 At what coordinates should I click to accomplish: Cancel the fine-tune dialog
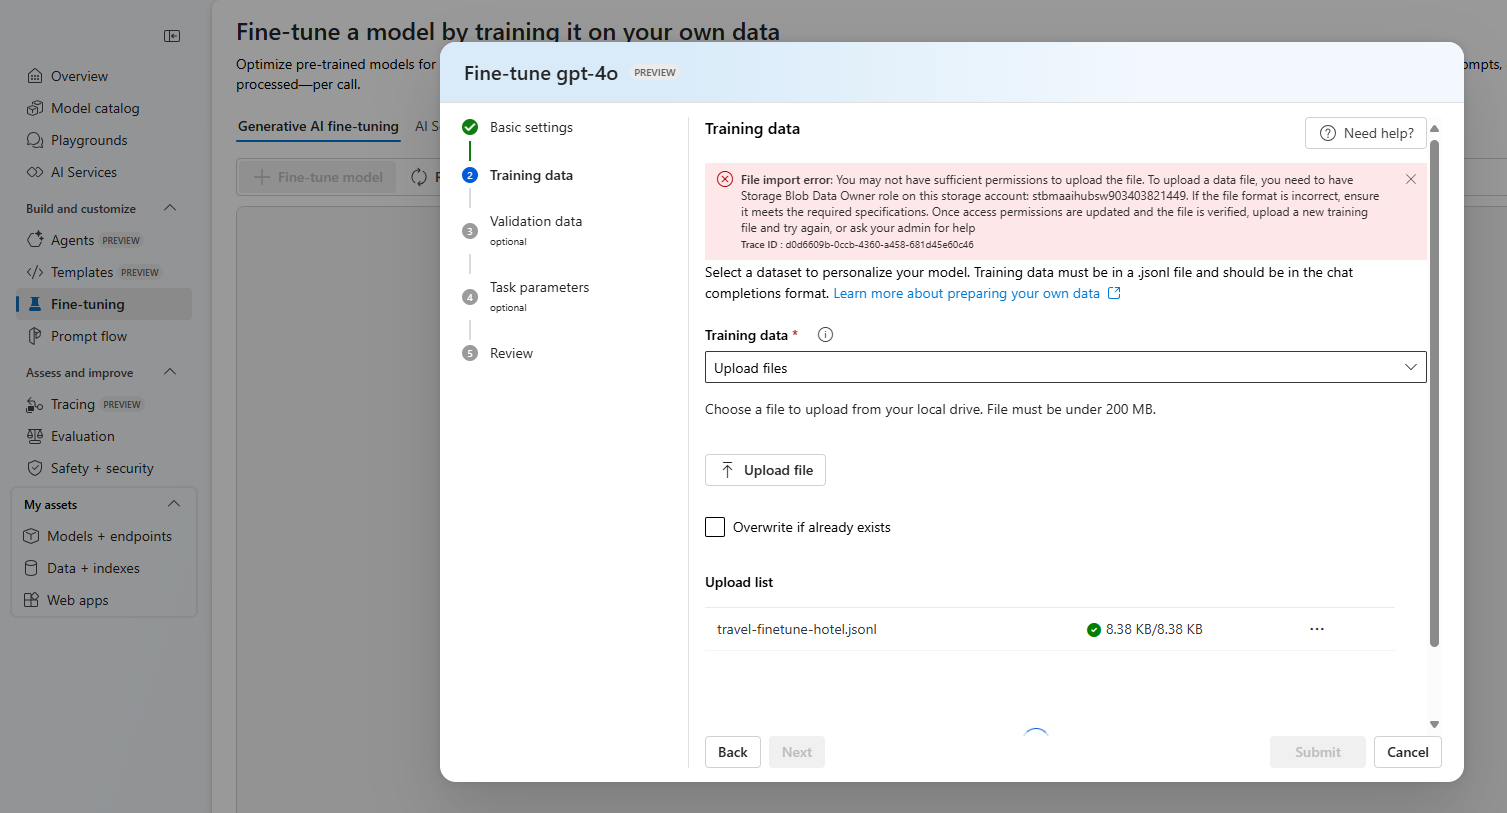point(1408,752)
